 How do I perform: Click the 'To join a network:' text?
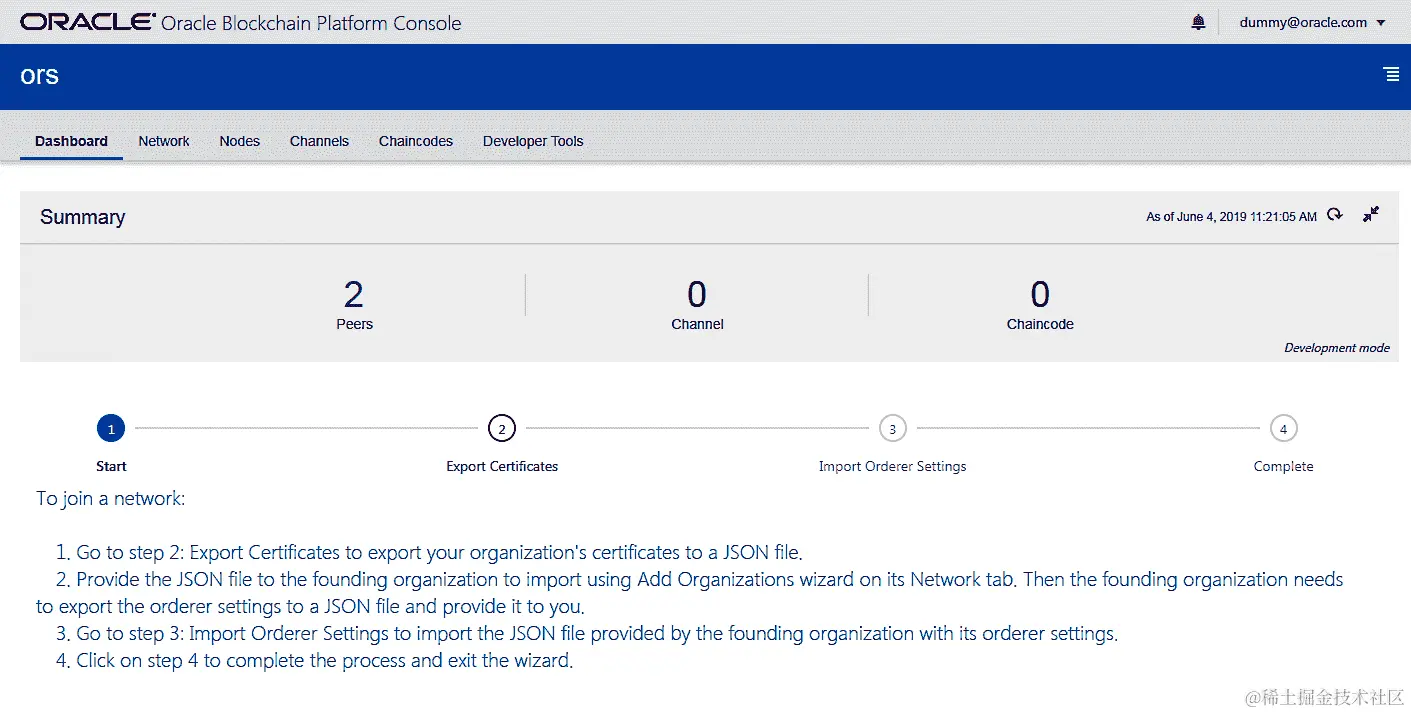tap(111, 498)
